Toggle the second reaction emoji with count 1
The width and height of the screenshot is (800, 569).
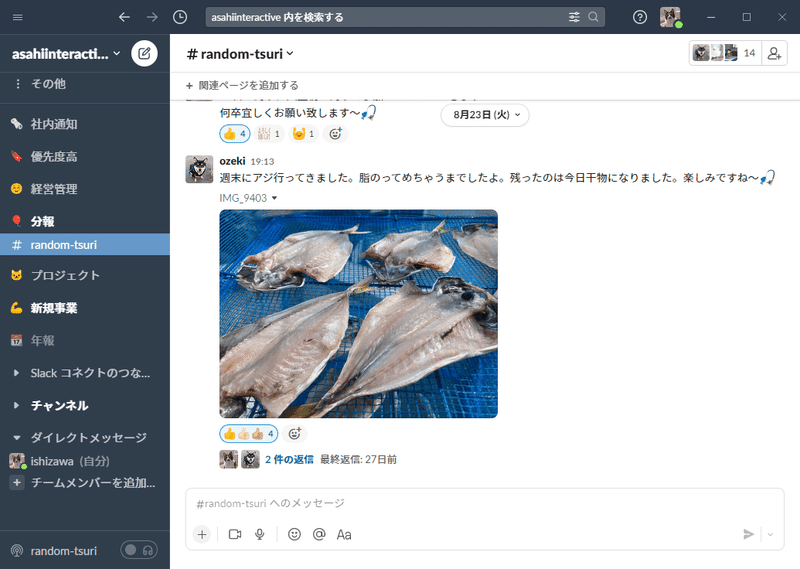(x=269, y=134)
